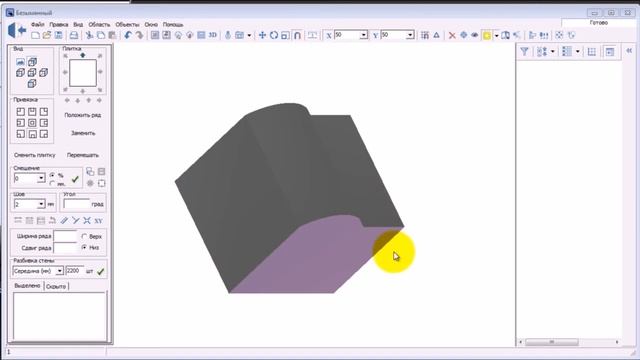
Task: Select the first Вид view mode icon
Action: tap(20, 62)
